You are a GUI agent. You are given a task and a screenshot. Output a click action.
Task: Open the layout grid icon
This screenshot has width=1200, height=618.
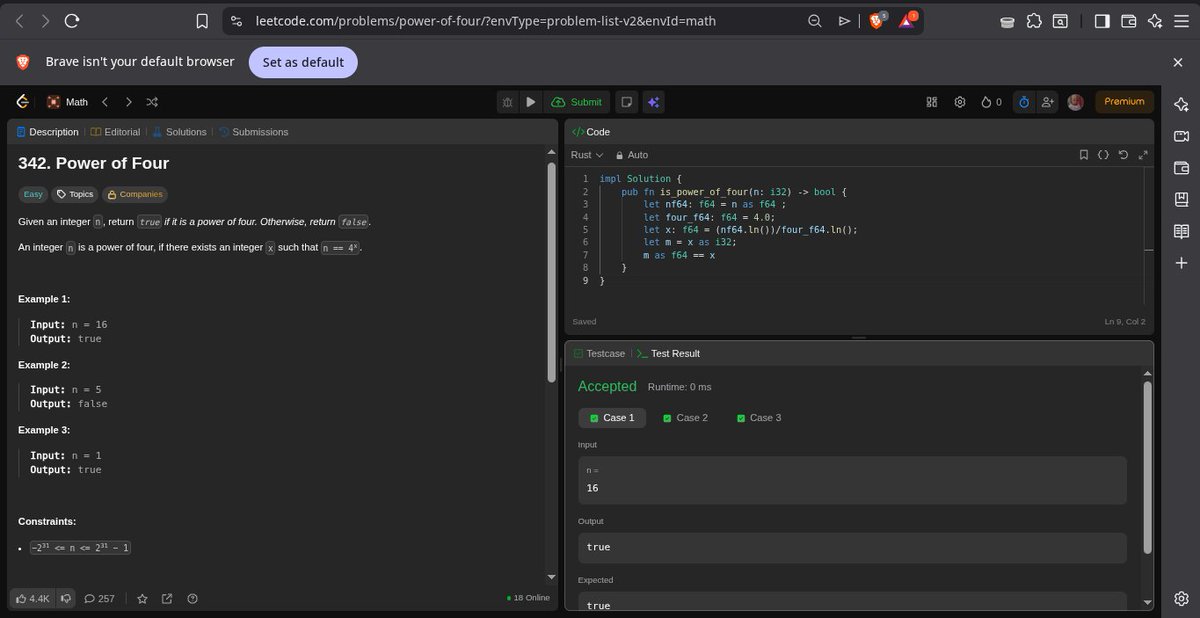click(x=932, y=102)
